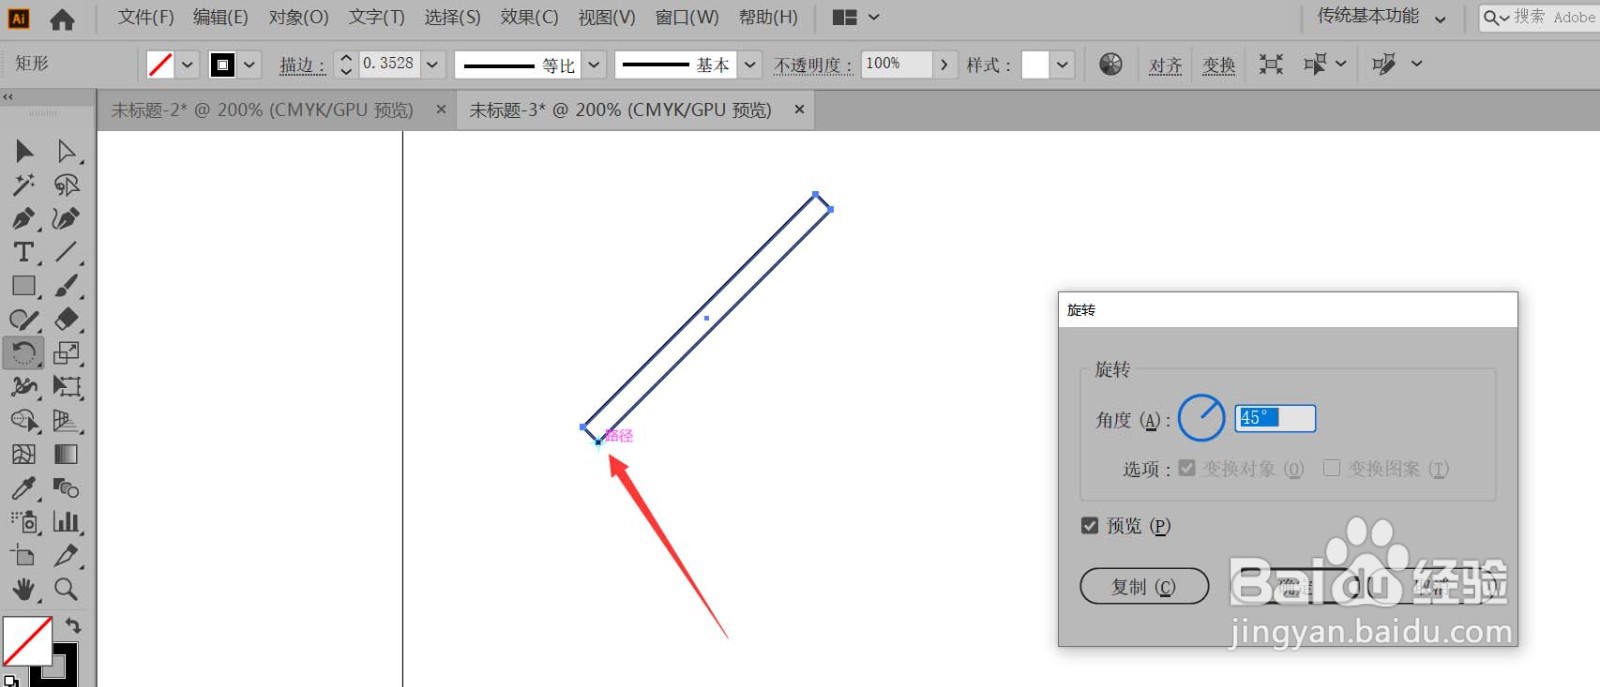Pick the Magic Wand tool
The height and width of the screenshot is (687, 1600).
point(24,185)
